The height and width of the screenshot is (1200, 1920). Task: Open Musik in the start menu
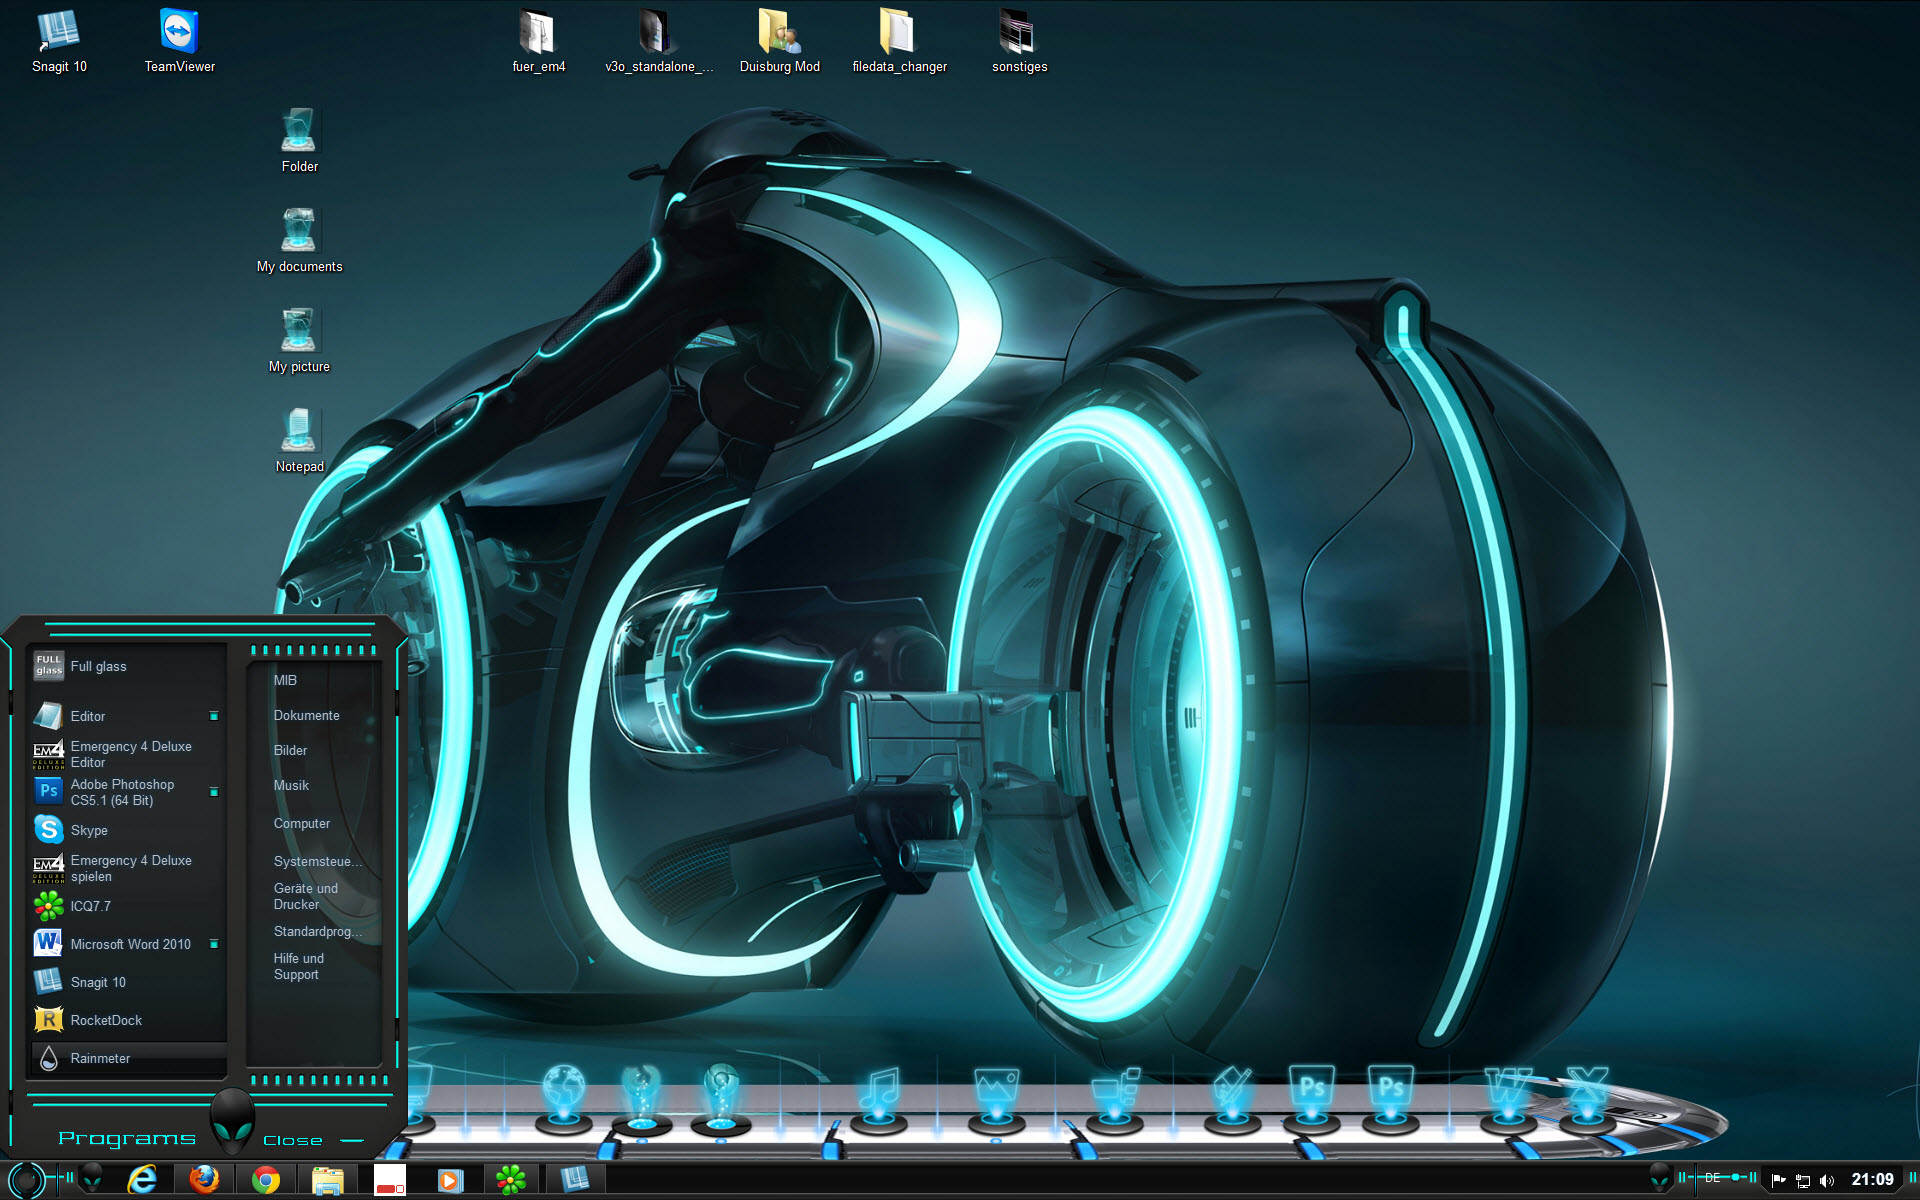291,785
